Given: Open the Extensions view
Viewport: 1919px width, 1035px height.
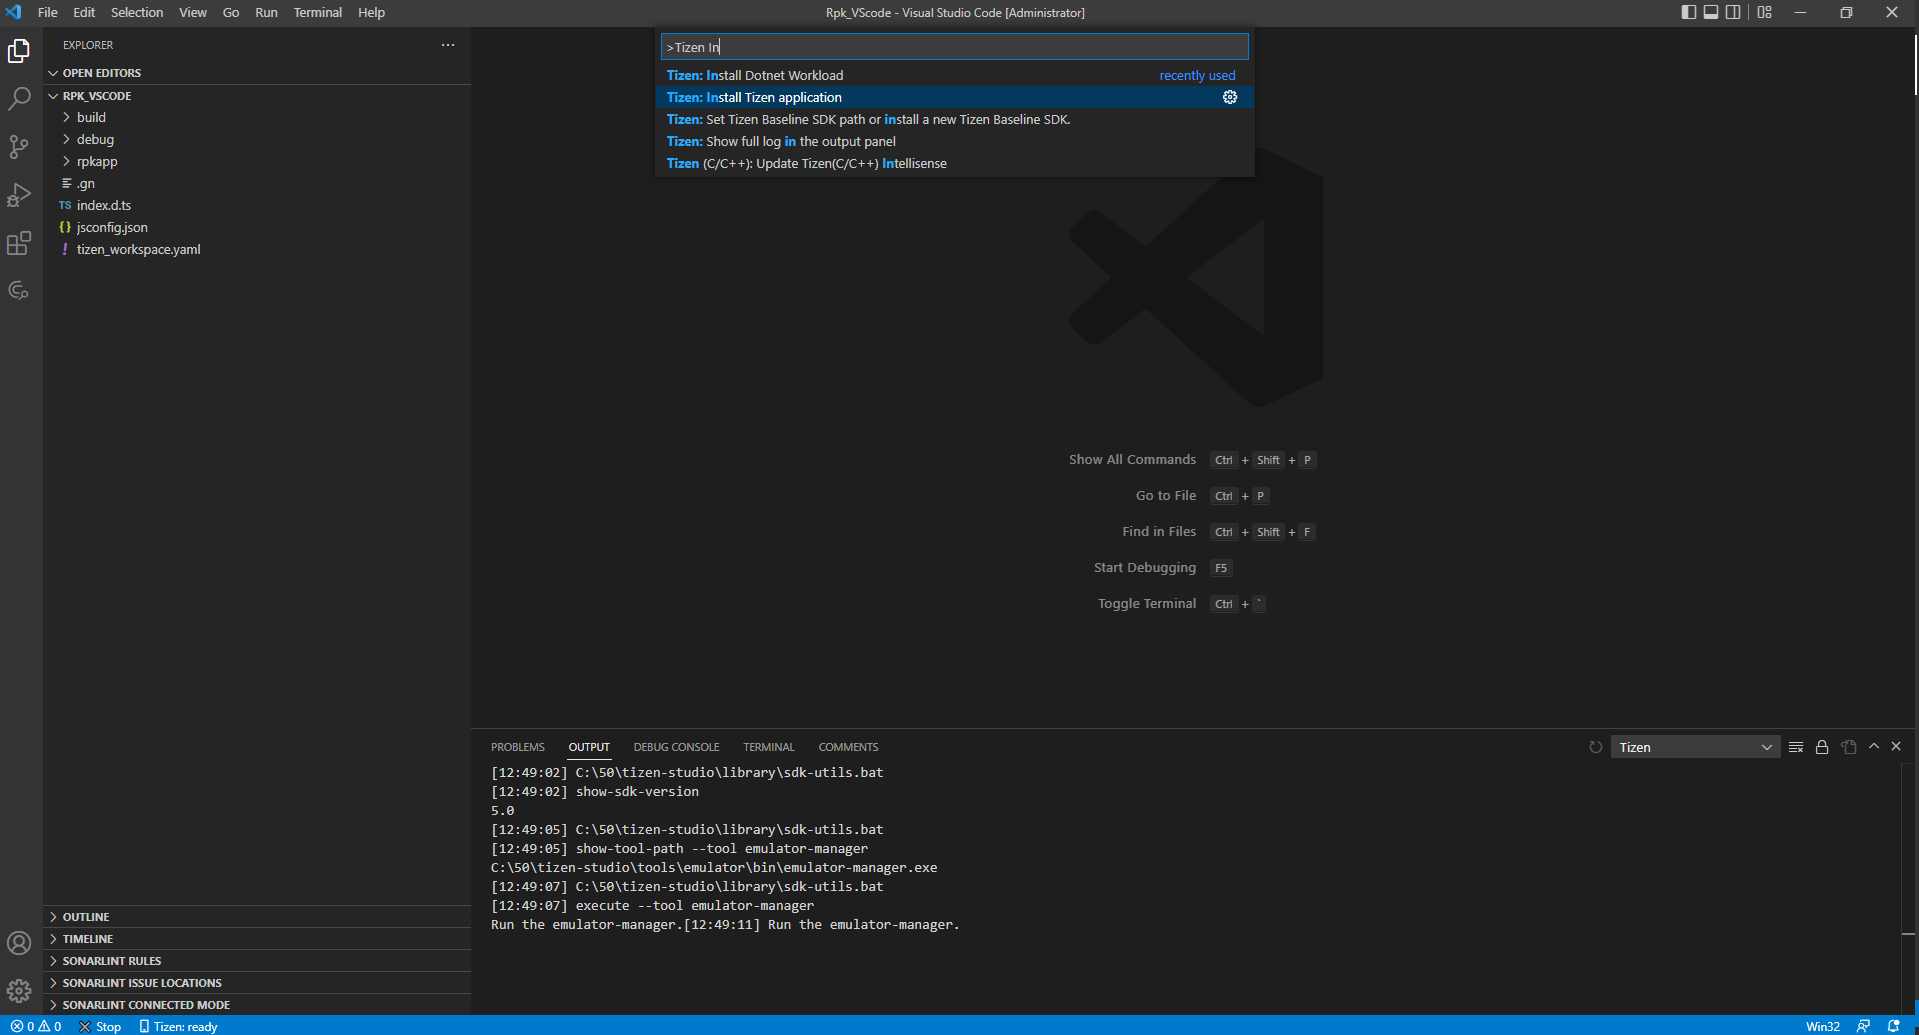Looking at the screenshot, I should point(19,243).
